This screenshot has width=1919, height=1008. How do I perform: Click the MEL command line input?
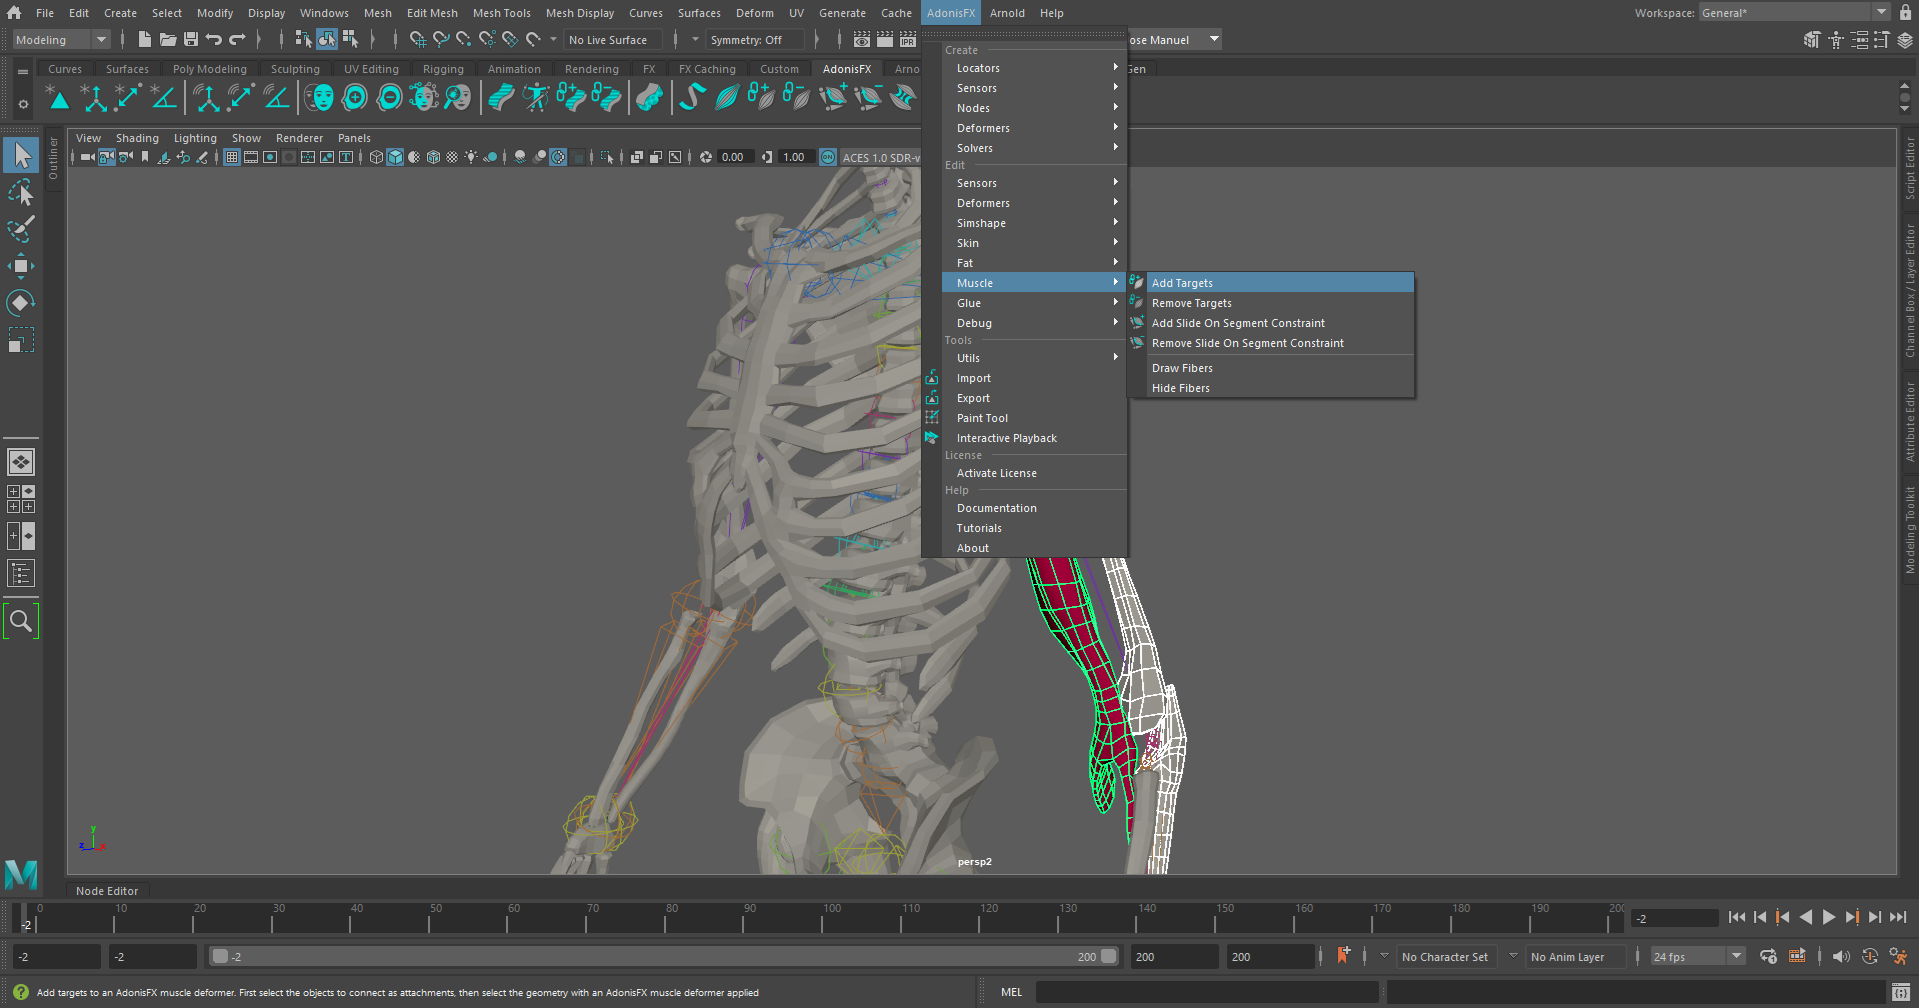click(1207, 992)
